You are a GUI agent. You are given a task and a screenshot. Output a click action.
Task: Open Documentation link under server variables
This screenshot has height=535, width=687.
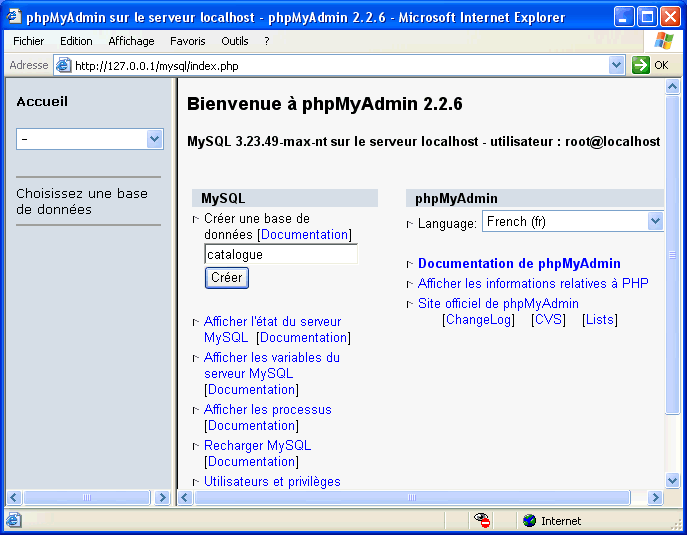pos(251,390)
